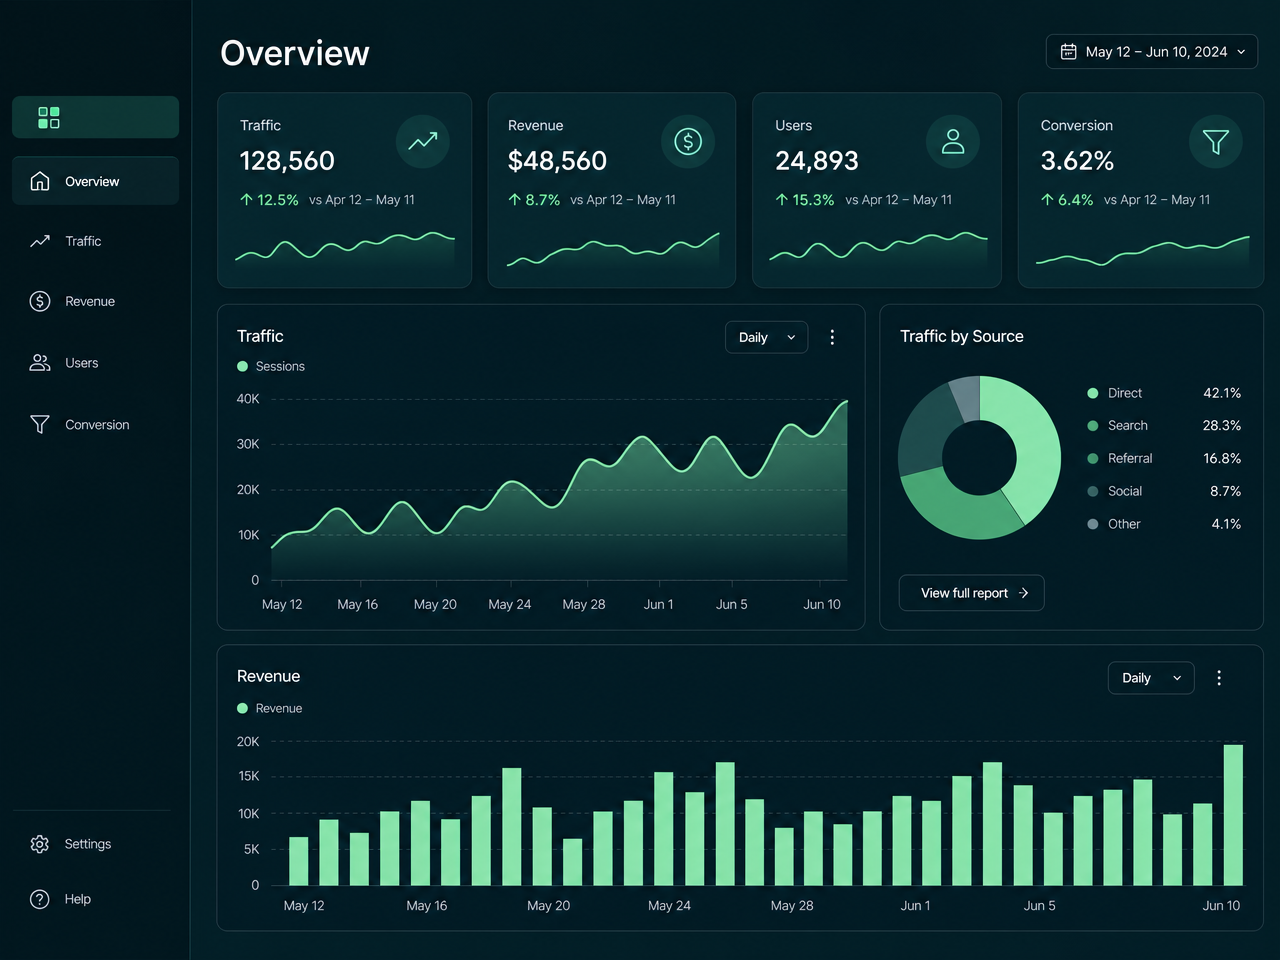Image resolution: width=1280 pixels, height=960 pixels.
Task: Click the funnel icon in sidebar Conversion
Action: [40, 425]
